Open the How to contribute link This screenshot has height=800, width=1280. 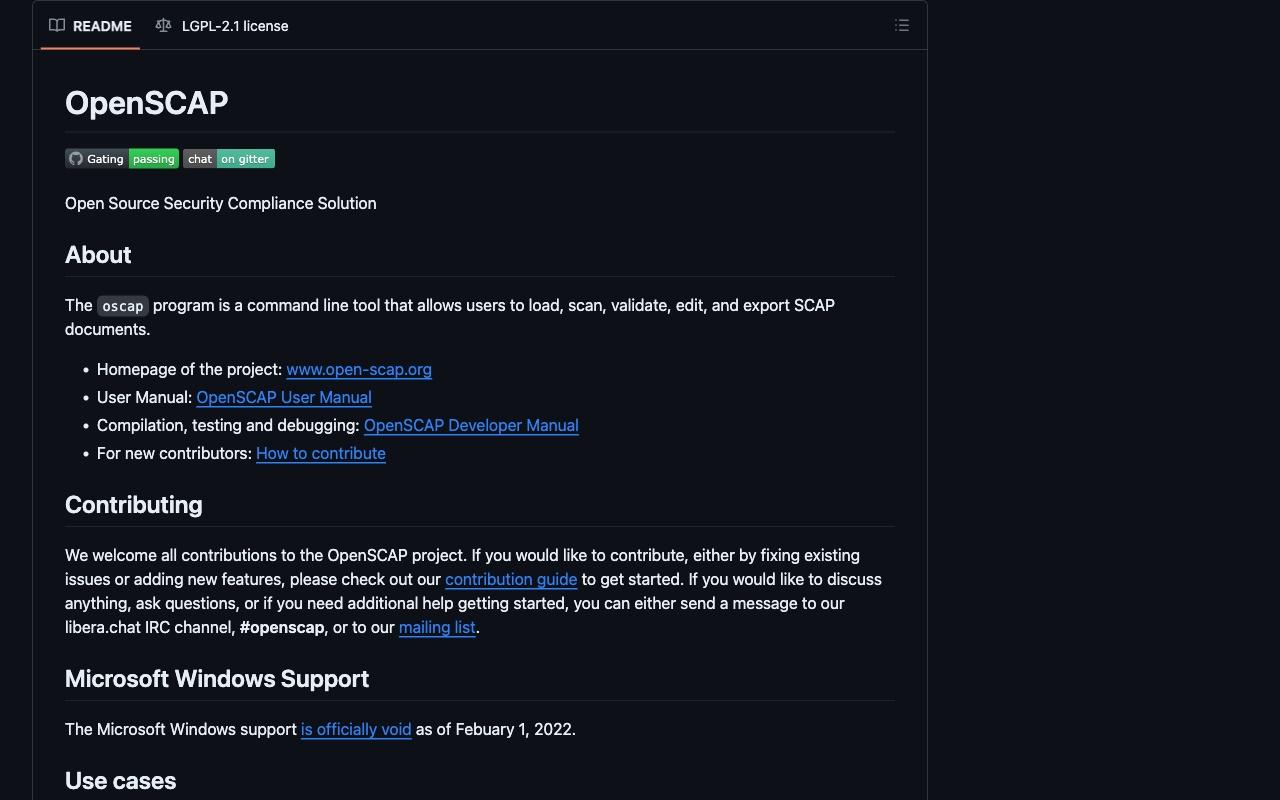point(321,453)
